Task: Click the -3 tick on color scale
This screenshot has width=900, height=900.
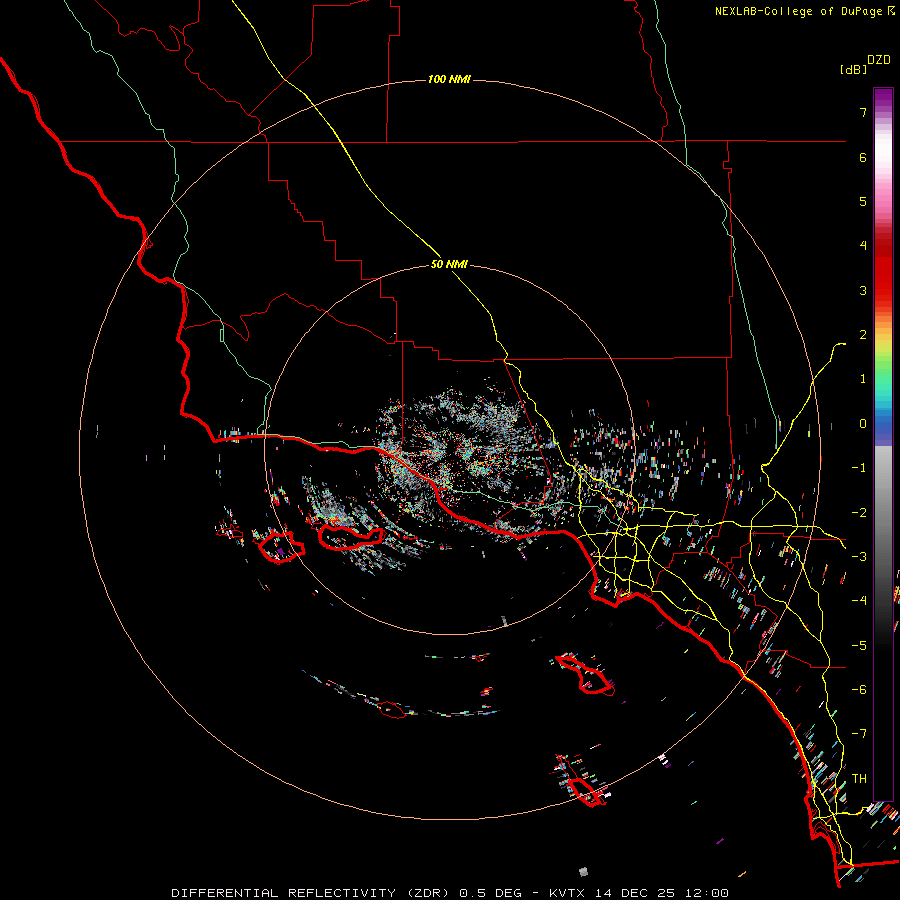Action: pos(859,557)
